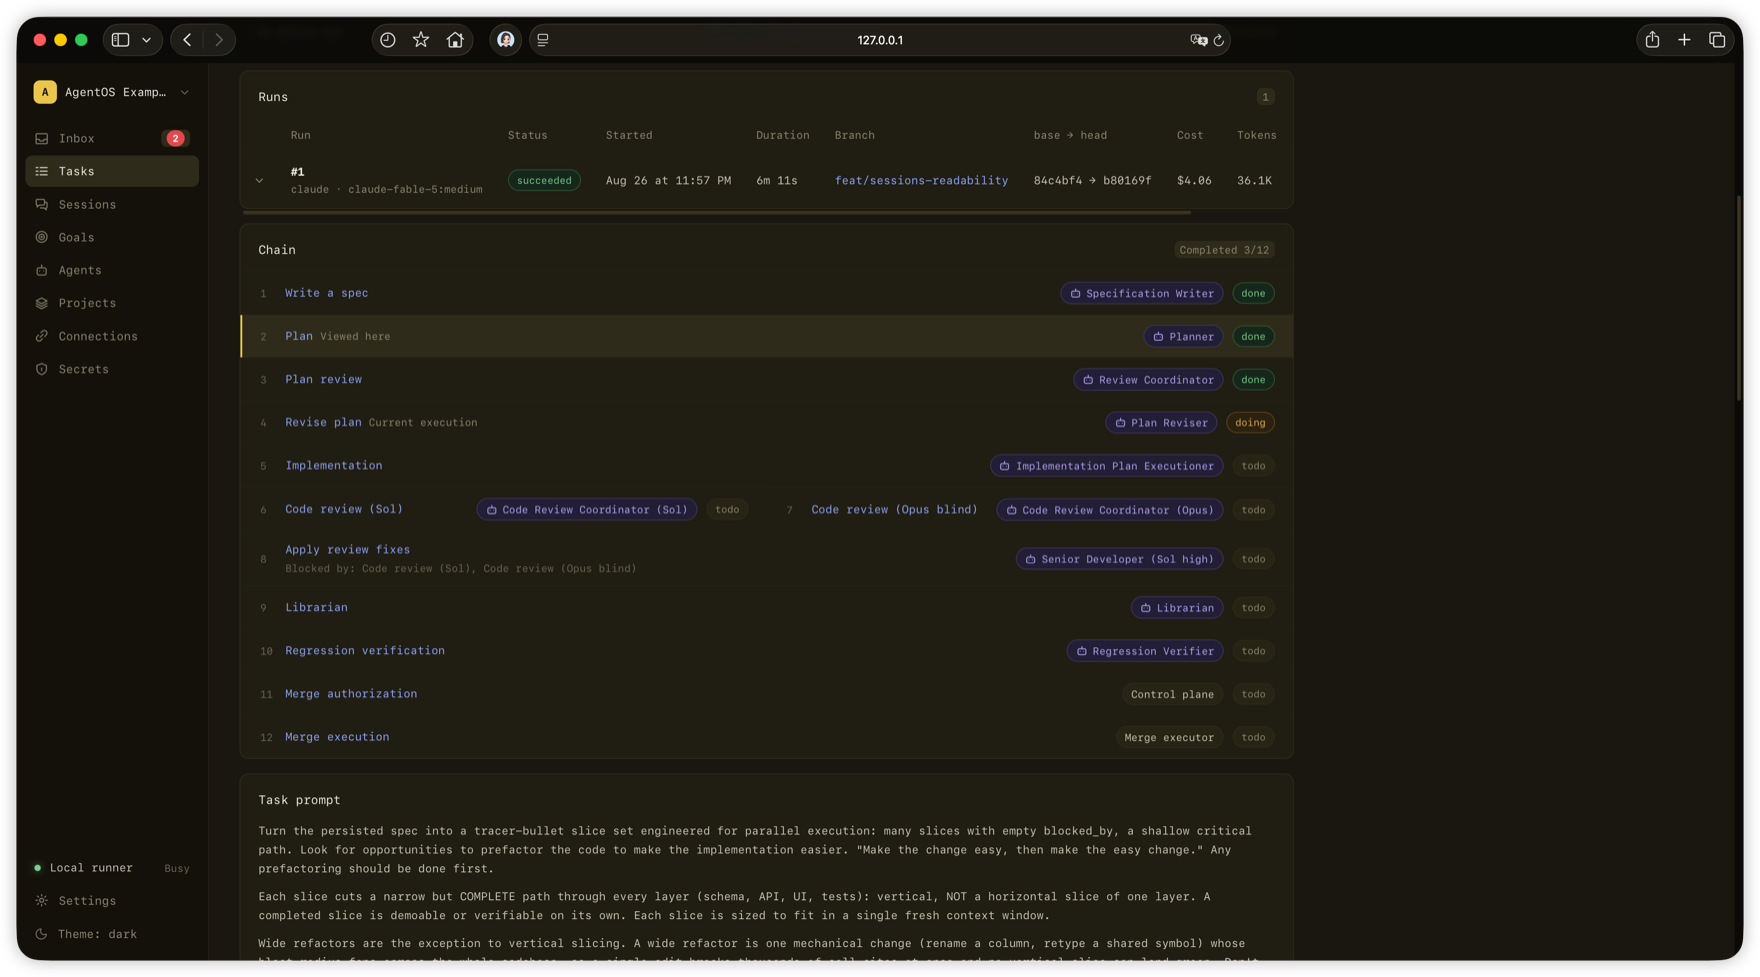Image resolution: width=1760 pixels, height=977 pixels.
Task: Click the Inbox tray icon
Action: (x=42, y=138)
